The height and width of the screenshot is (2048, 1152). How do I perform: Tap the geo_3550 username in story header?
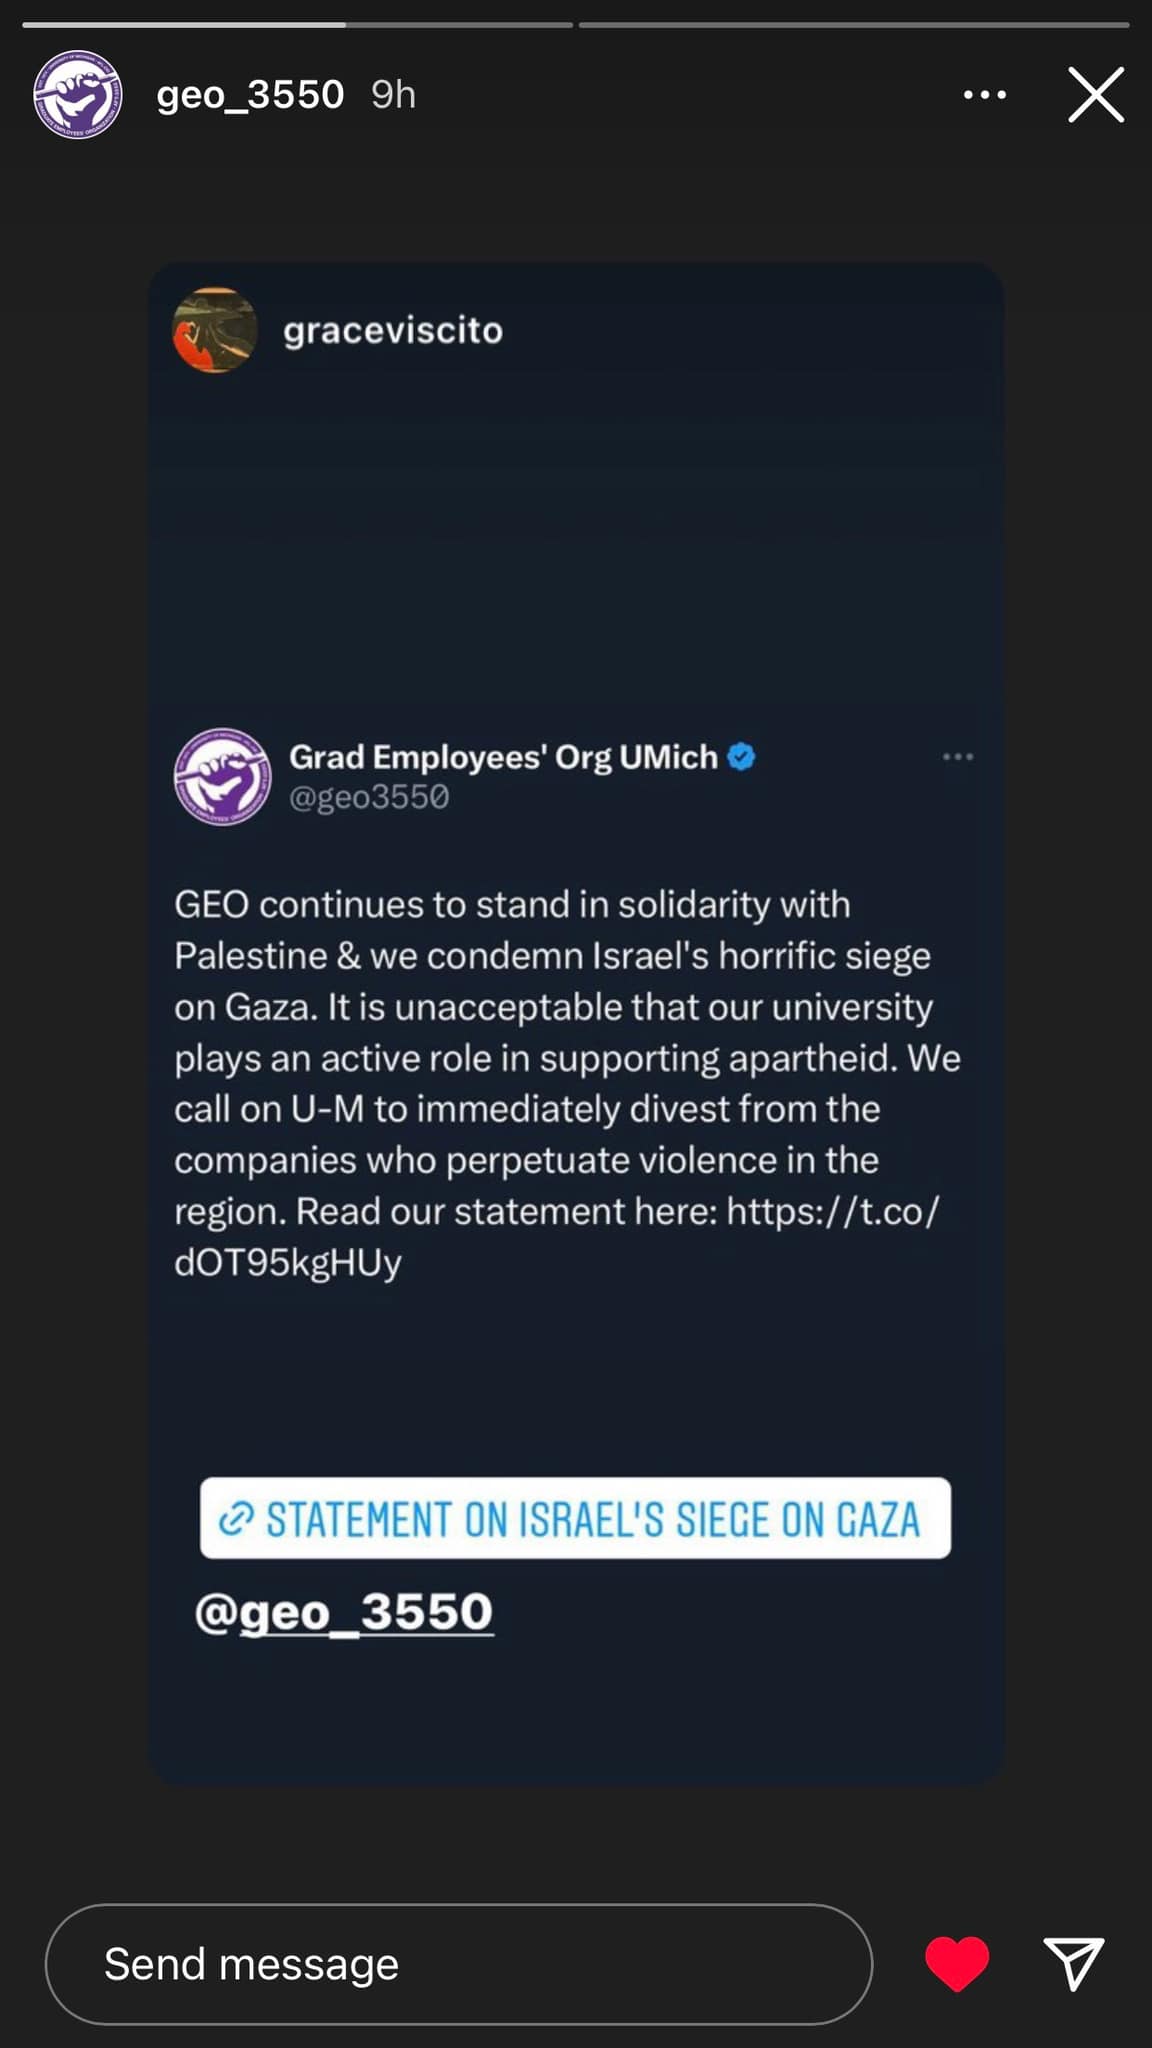250,95
